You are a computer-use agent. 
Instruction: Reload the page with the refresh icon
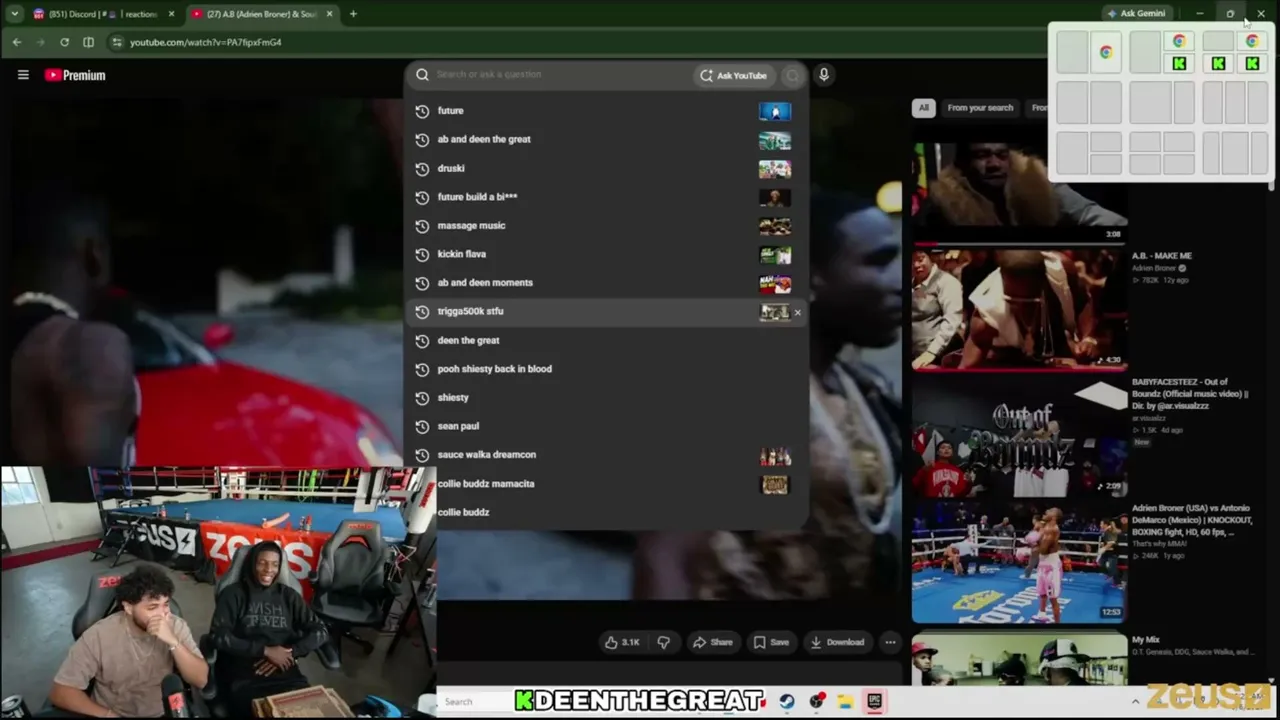point(65,42)
